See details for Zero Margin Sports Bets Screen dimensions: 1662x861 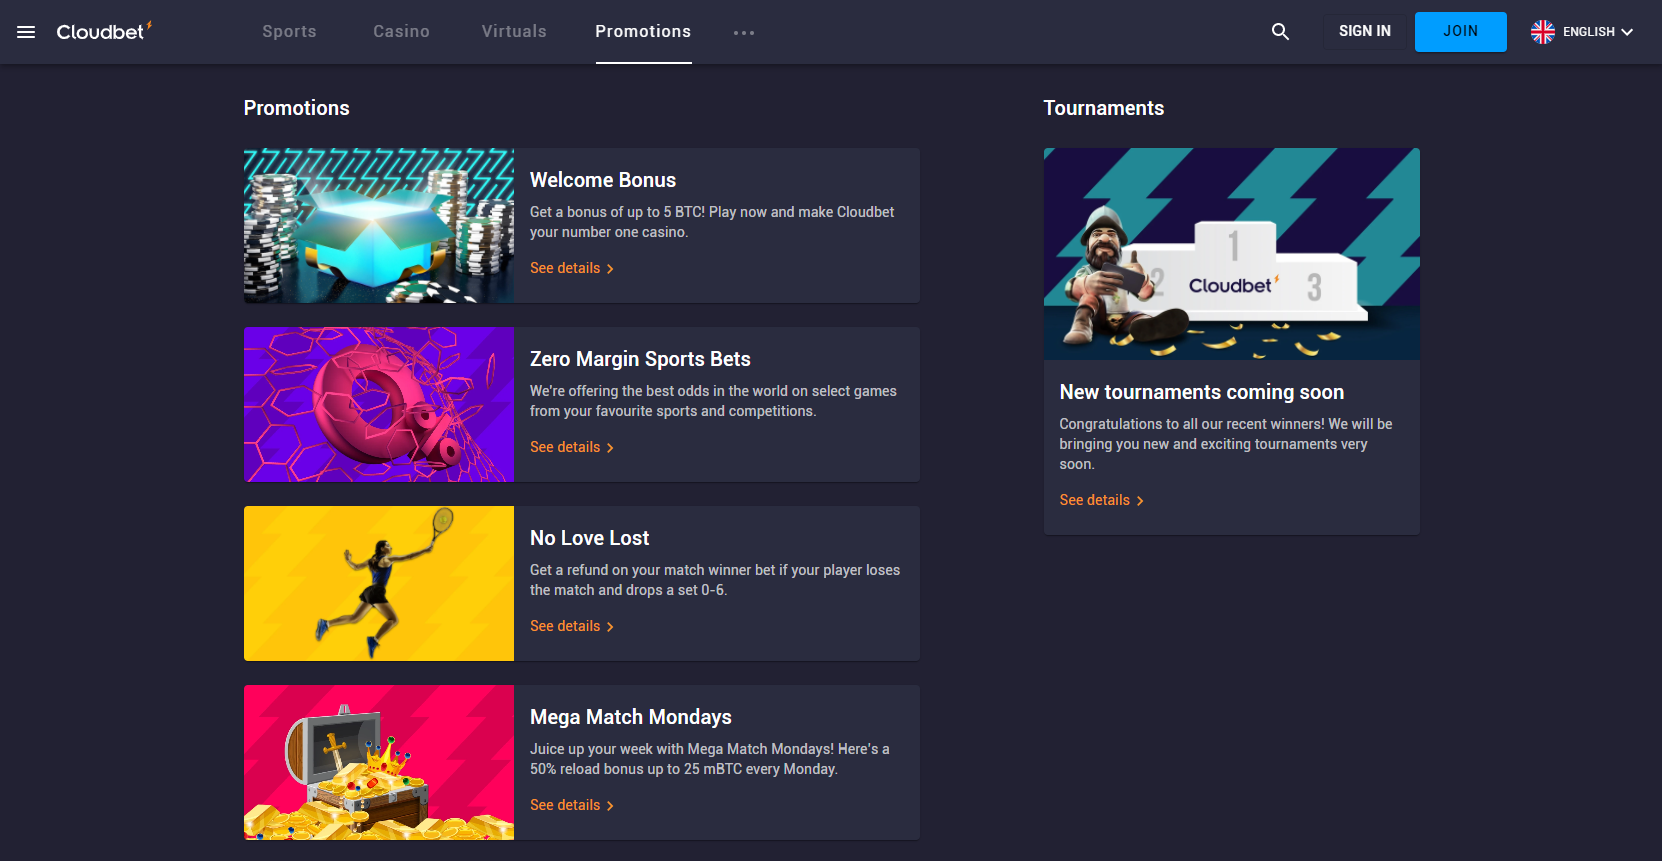pos(572,447)
